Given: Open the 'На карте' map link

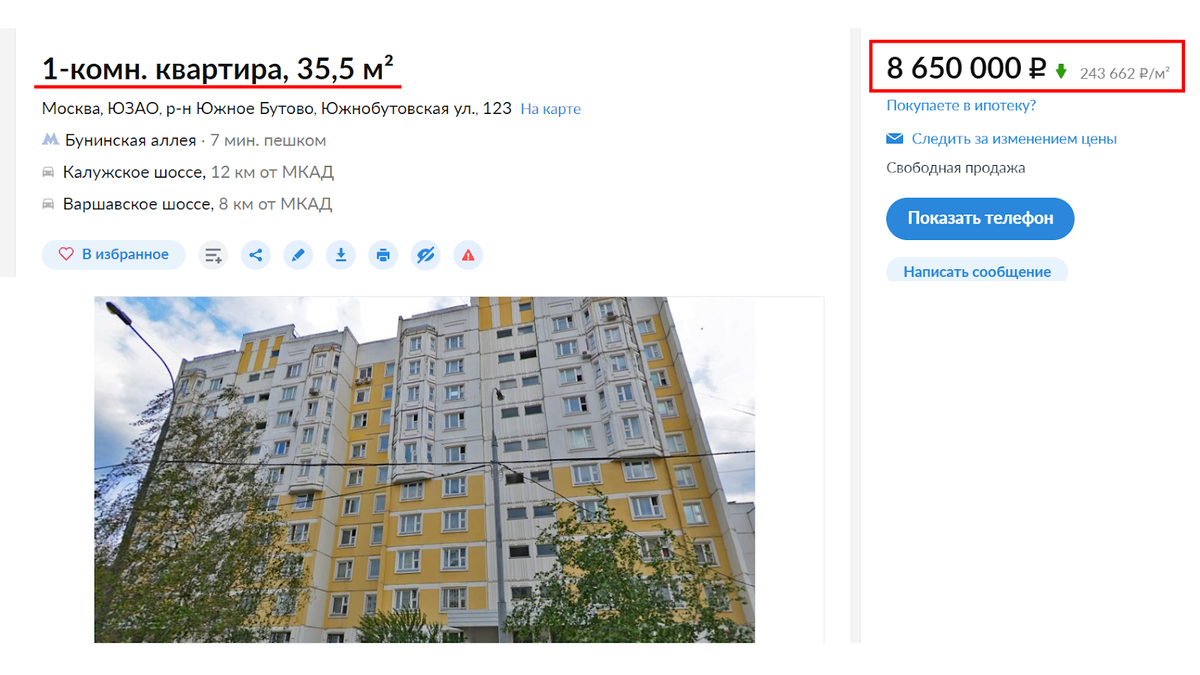Looking at the screenshot, I should [550, 109].
